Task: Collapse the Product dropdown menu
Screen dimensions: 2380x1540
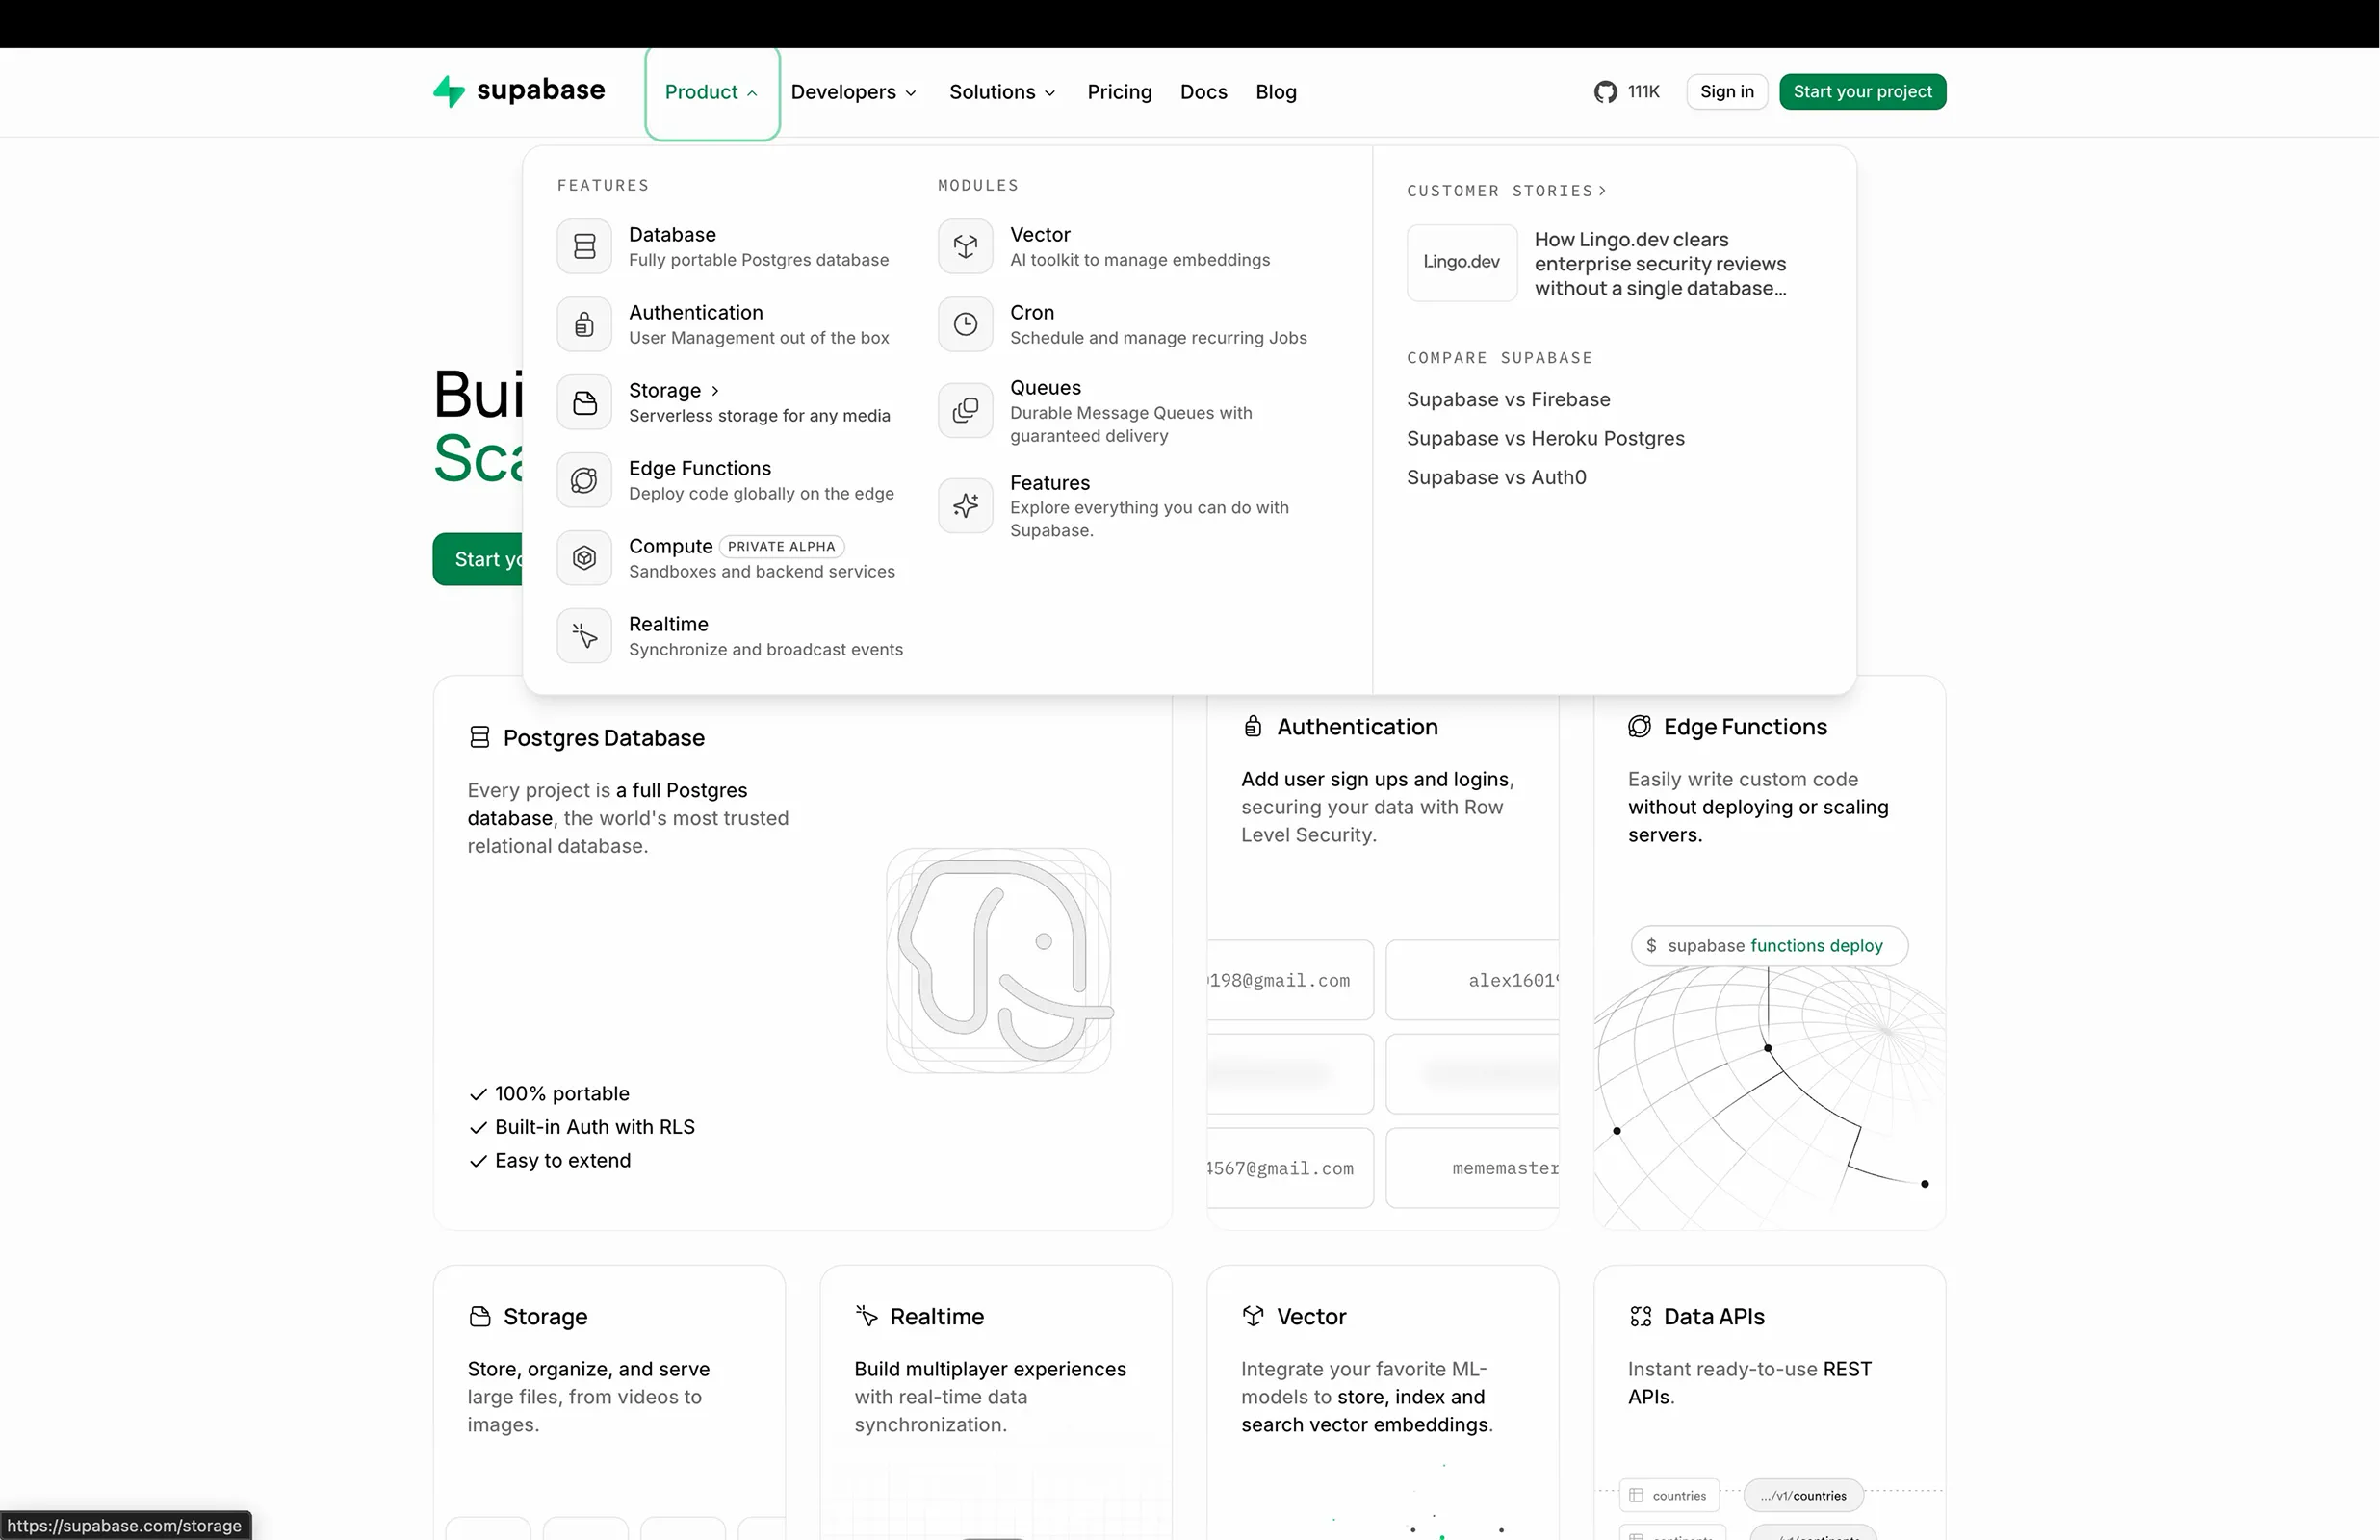Action: click(712, 92)
